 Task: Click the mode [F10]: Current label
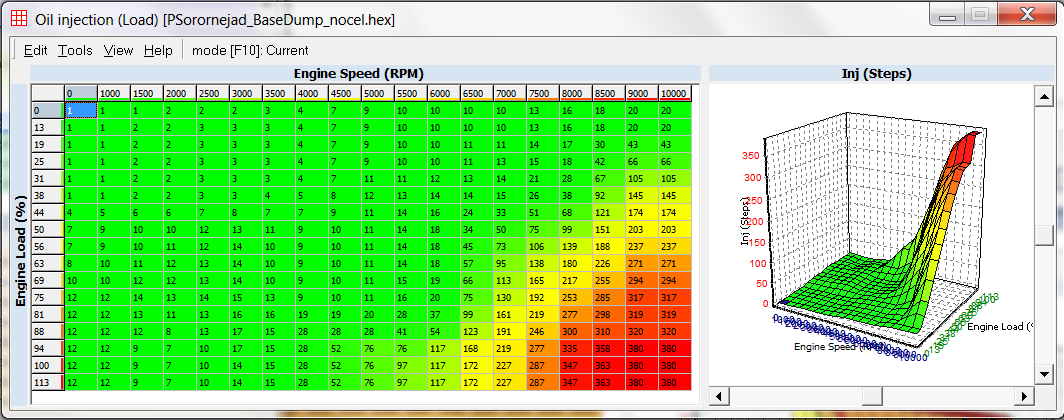[250, 50]
